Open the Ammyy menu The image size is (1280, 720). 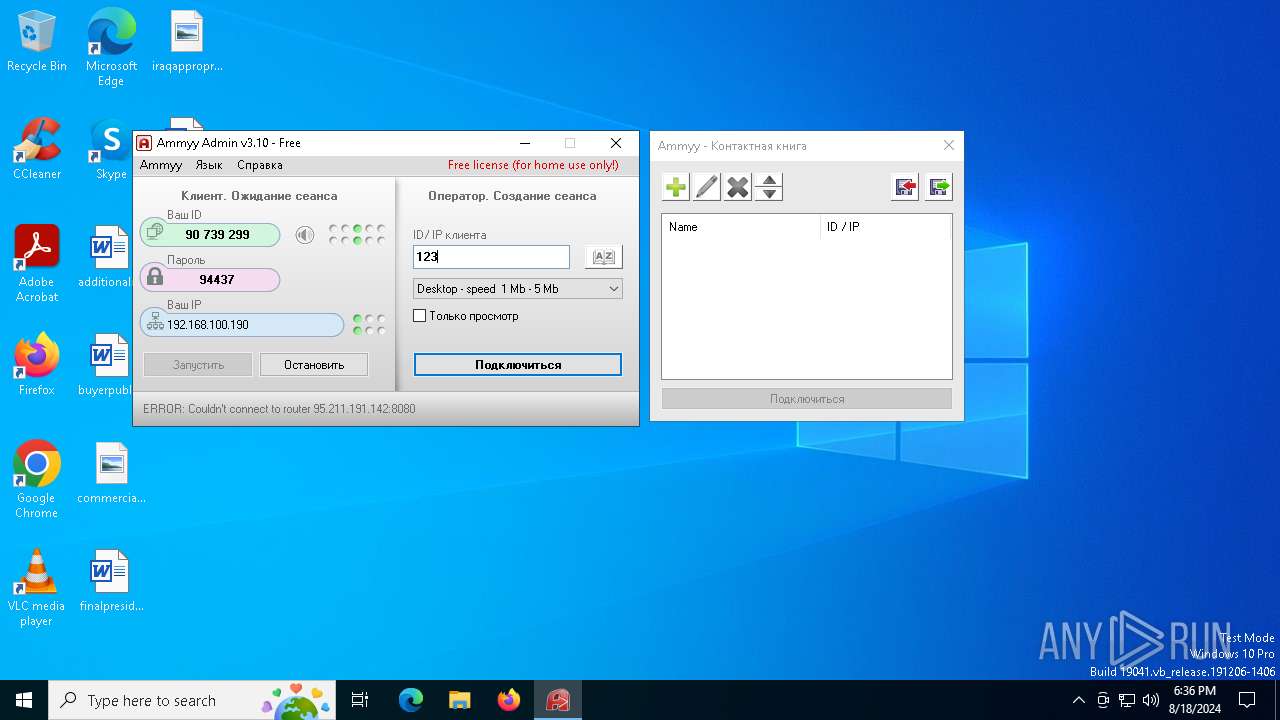click(161, 165)
